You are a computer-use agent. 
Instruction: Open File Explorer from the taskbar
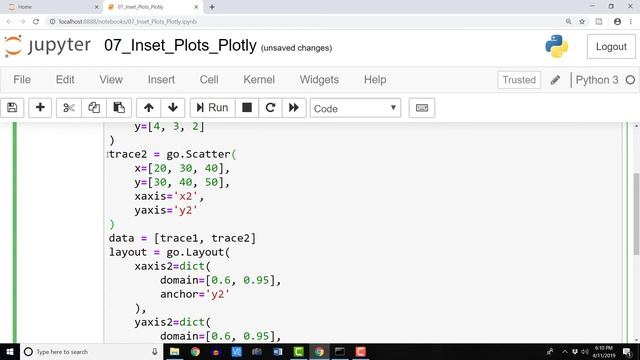click(174, 352)
